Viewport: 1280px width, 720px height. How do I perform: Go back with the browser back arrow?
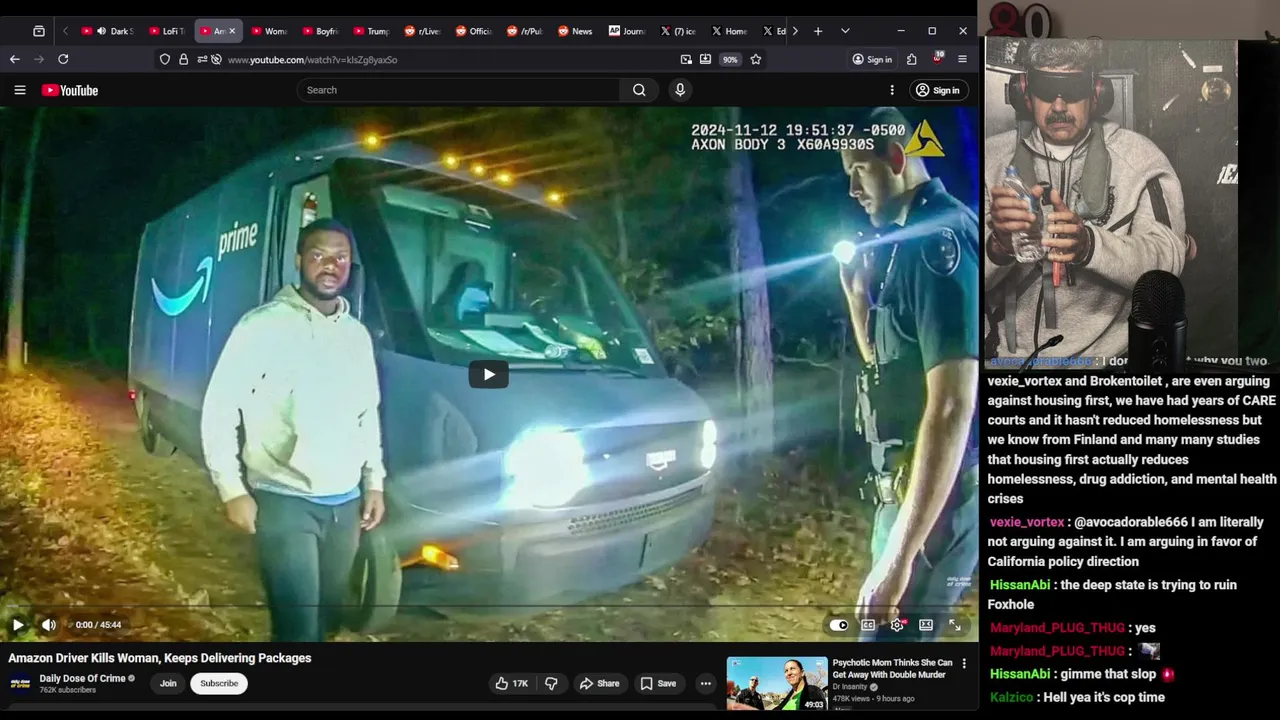(15, 59)
